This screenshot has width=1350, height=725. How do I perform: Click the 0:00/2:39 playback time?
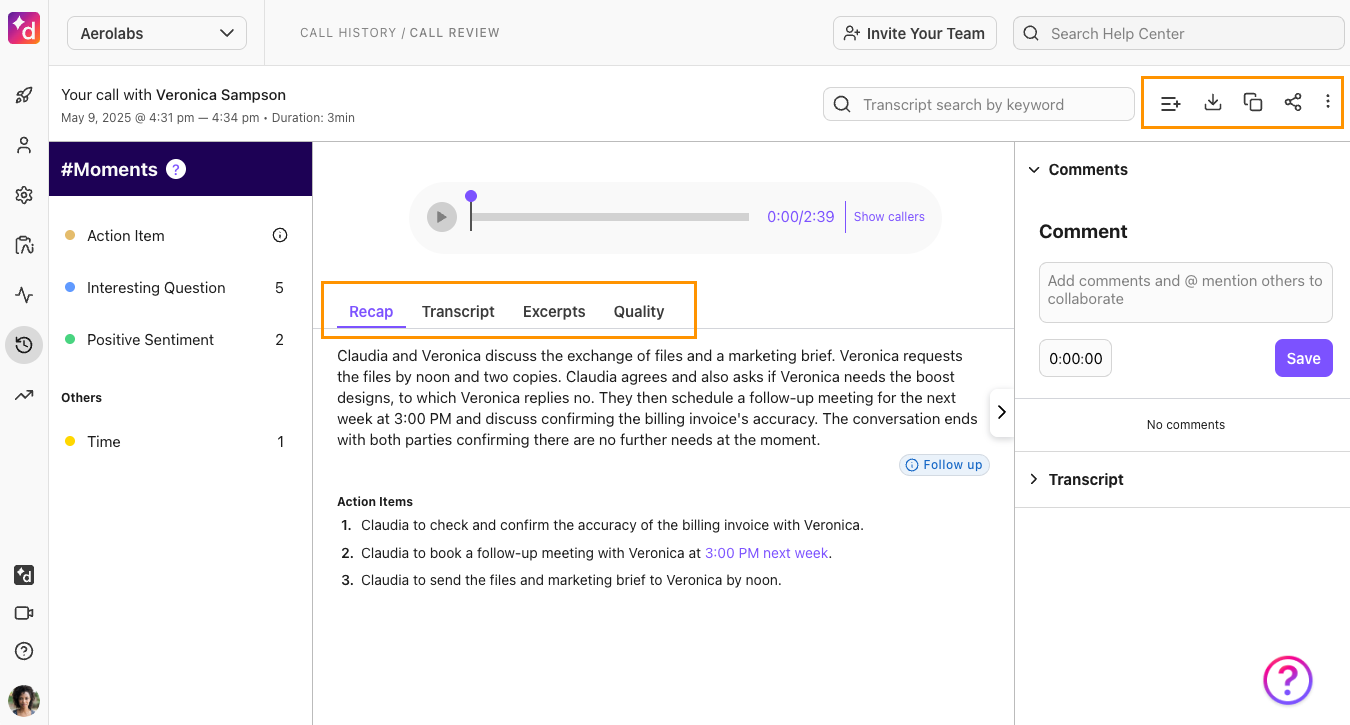(x=800, y=217)
